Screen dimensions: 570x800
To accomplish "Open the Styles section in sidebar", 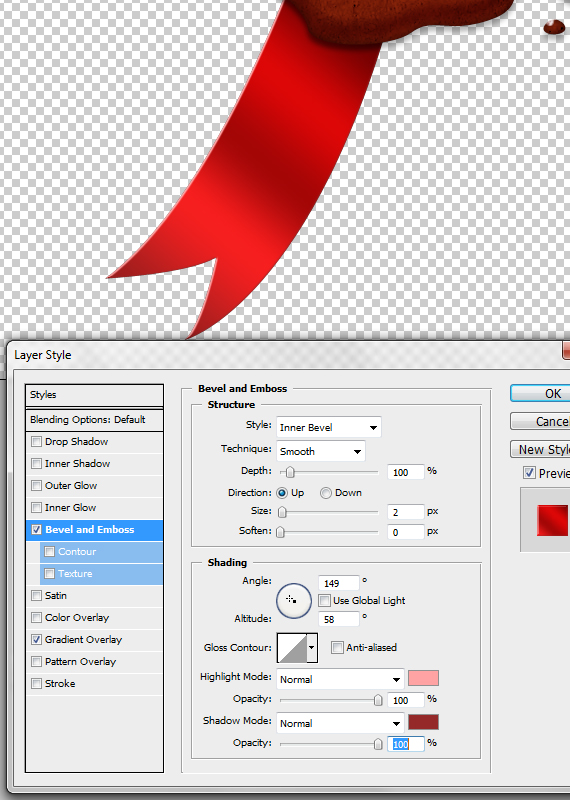I will (94, 395).
